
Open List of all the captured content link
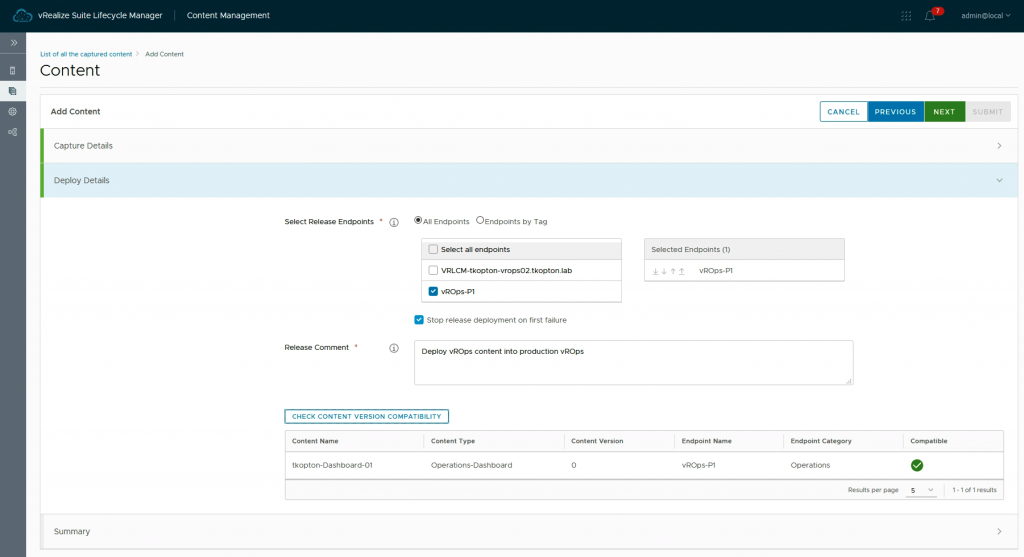pyautogui.click(x=86, y=54)
